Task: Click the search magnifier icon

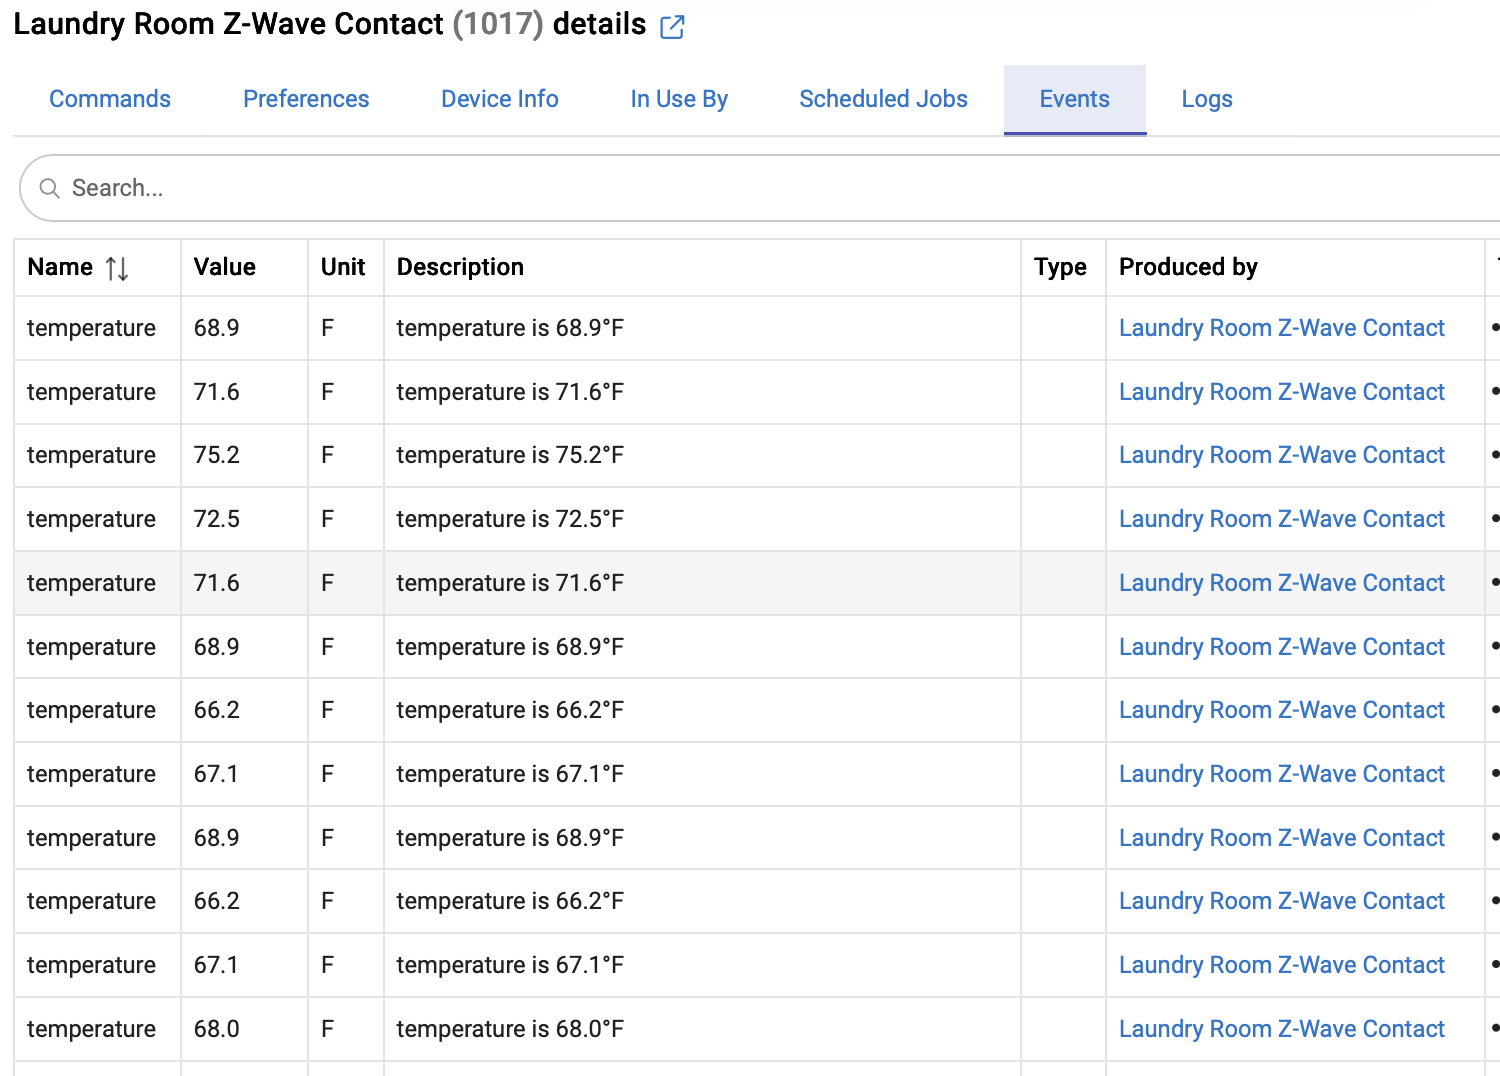Action: [49, 188]
